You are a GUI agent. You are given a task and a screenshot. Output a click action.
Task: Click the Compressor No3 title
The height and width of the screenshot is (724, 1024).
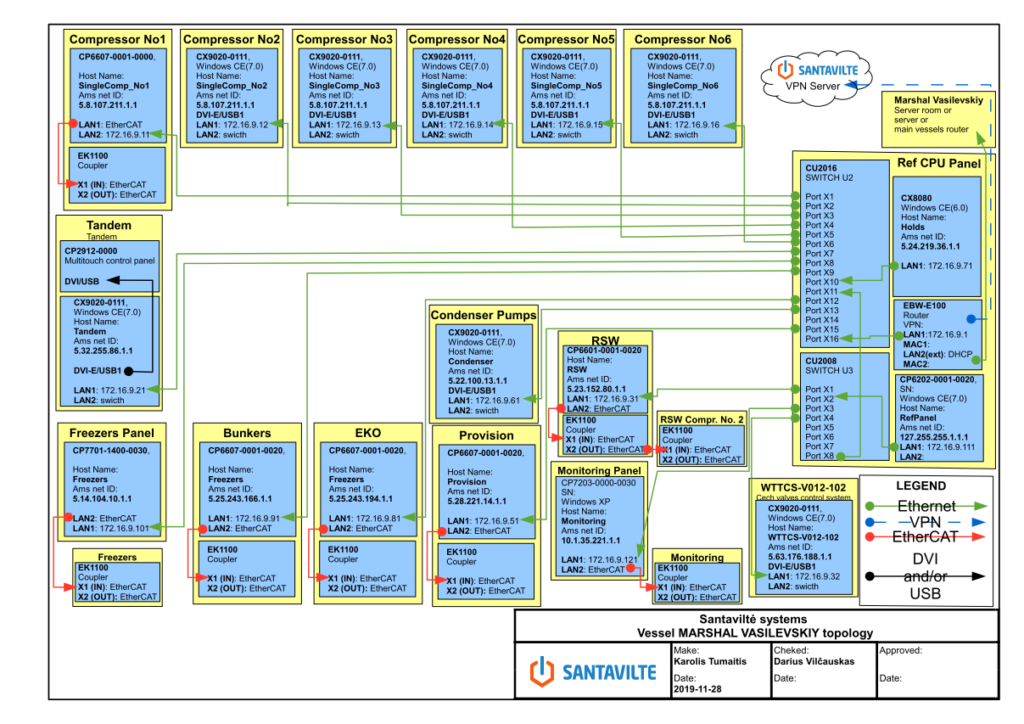tap(344, 39)
